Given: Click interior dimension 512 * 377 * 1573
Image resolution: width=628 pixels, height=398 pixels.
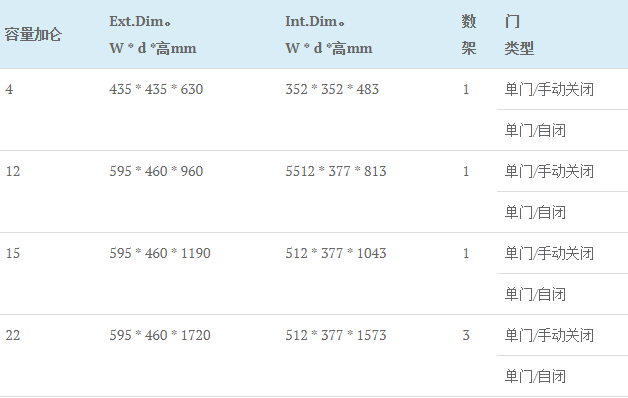Looking at the screenshot, I should tap(336, 335).
